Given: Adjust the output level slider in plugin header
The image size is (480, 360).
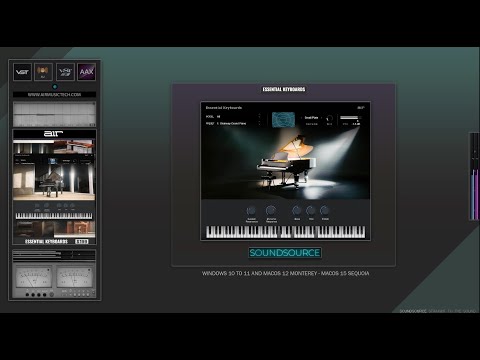Looking at the screenshot, I should coord(350,118).
